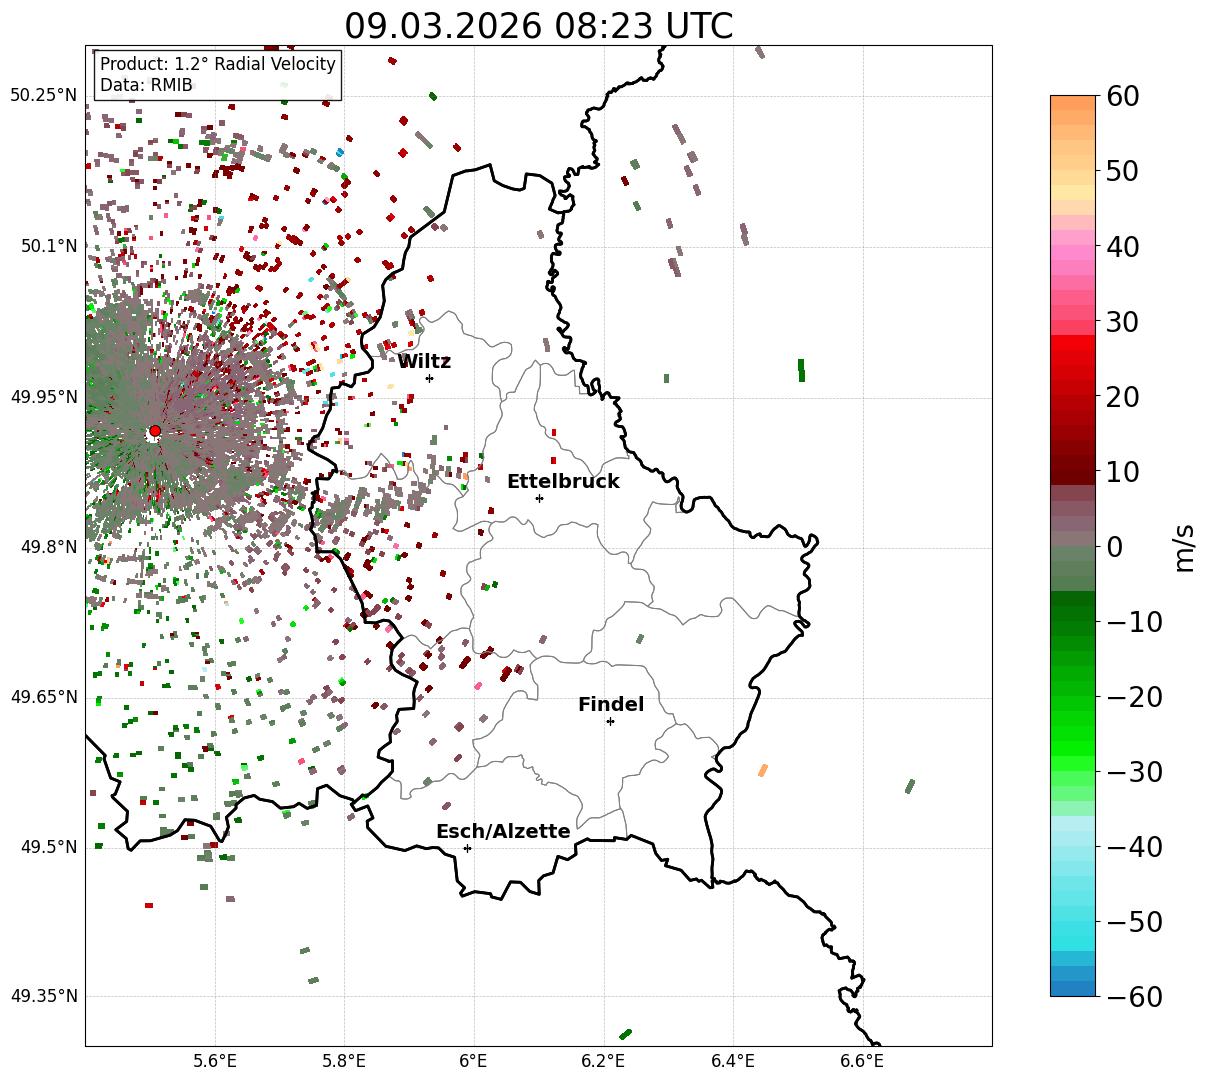Click the 6.2°E longitude label

click(x=604, y=1060)
